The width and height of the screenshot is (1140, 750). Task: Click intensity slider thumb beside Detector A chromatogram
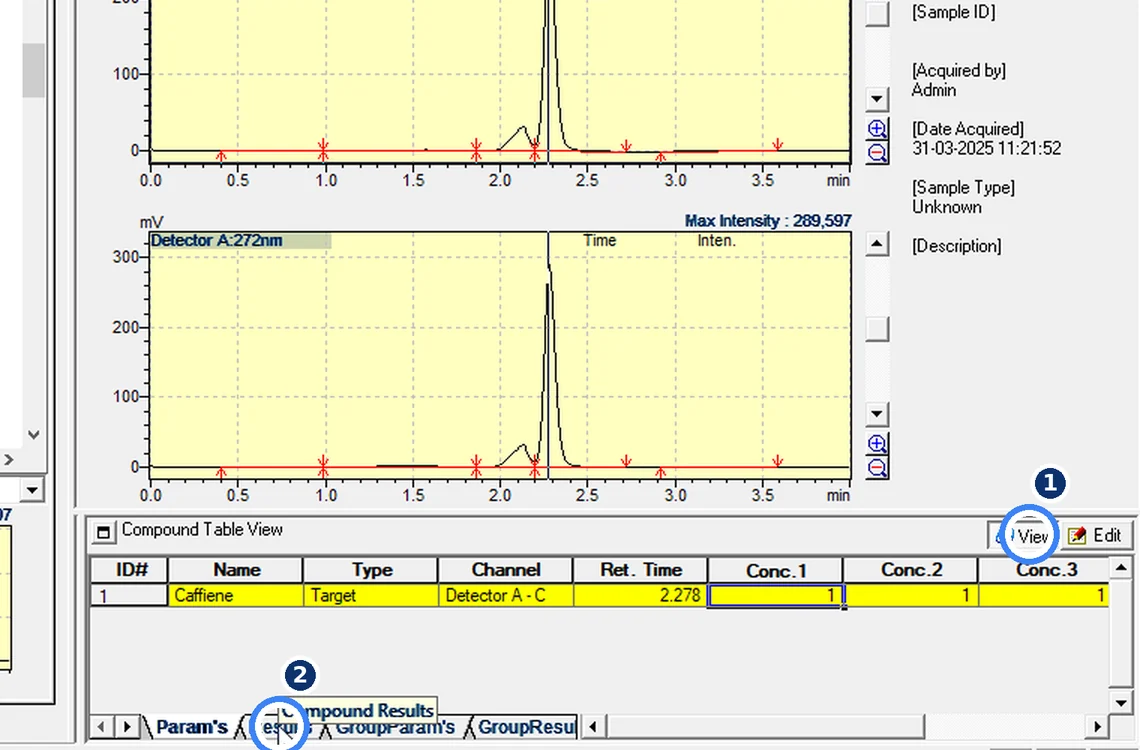pos(878,328)
